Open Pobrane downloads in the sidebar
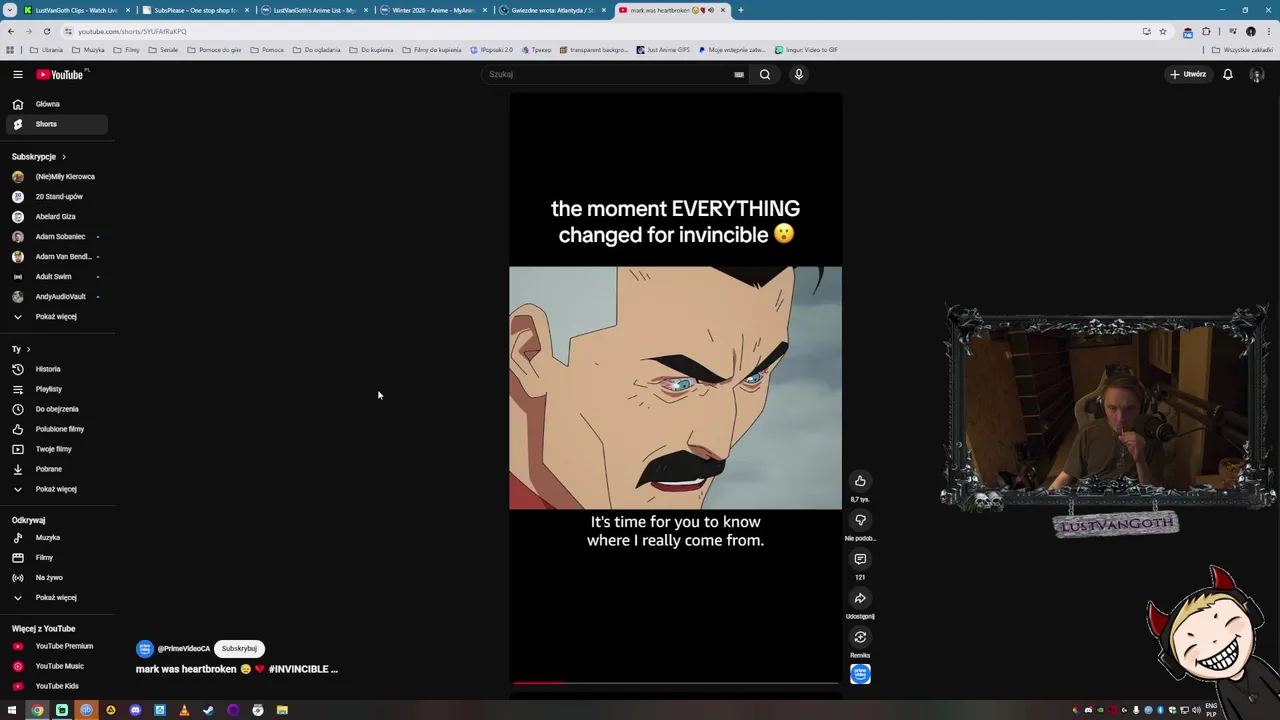 point(55,469)
